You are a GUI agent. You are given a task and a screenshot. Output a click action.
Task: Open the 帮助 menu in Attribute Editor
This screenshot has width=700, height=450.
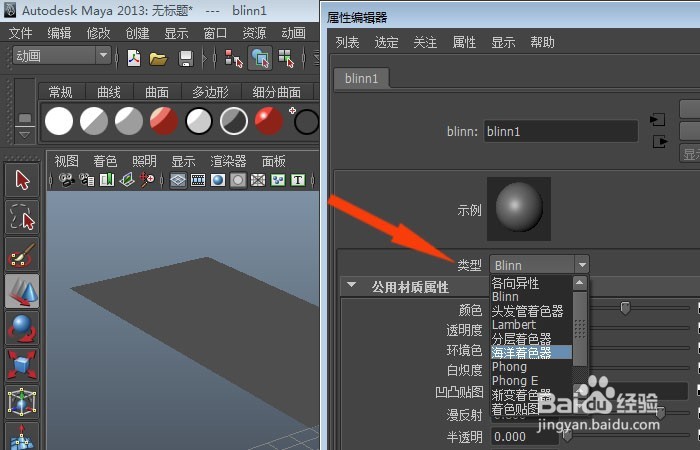(542, 42)
